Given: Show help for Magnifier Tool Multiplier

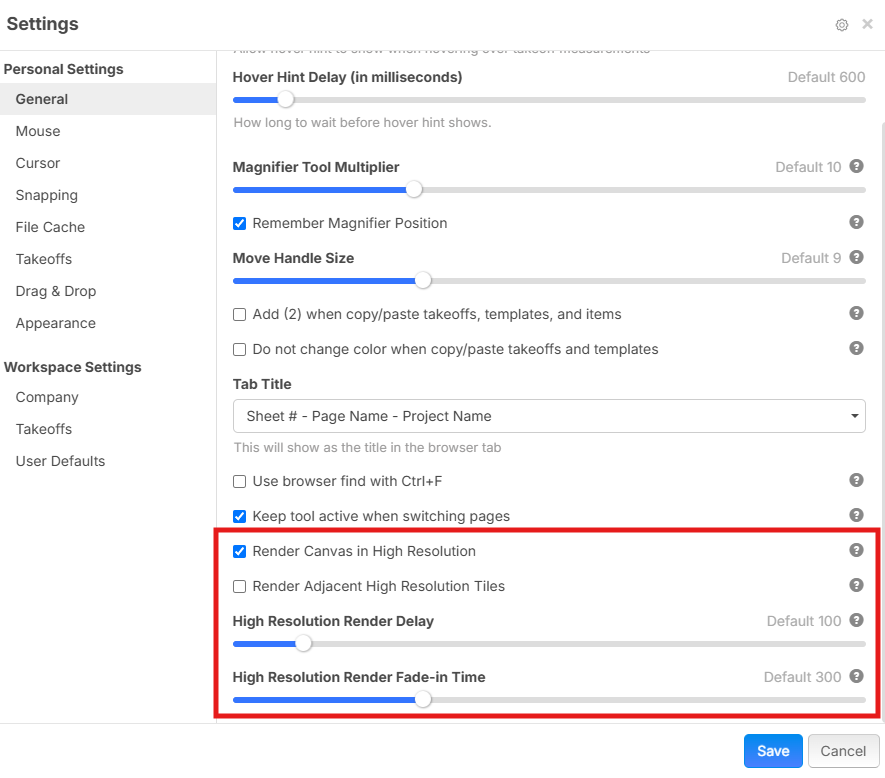Looking at the screenshot, I should 856,166.
